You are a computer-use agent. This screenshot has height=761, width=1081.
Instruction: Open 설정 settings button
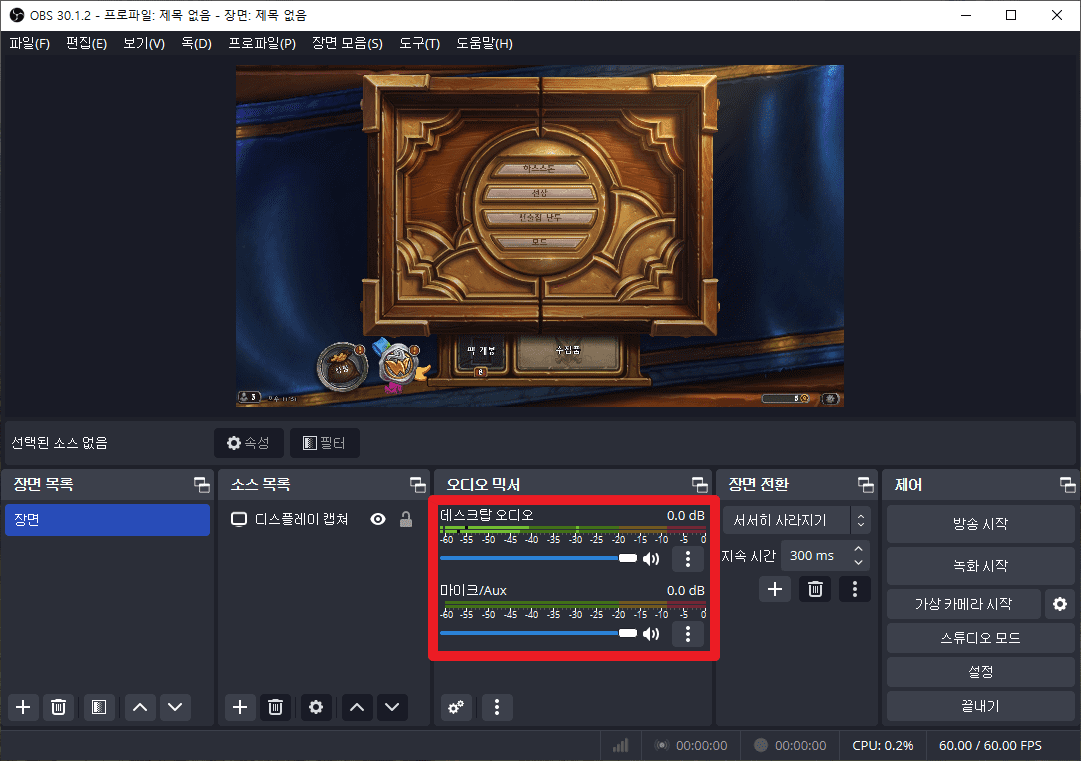pos(980,672)
